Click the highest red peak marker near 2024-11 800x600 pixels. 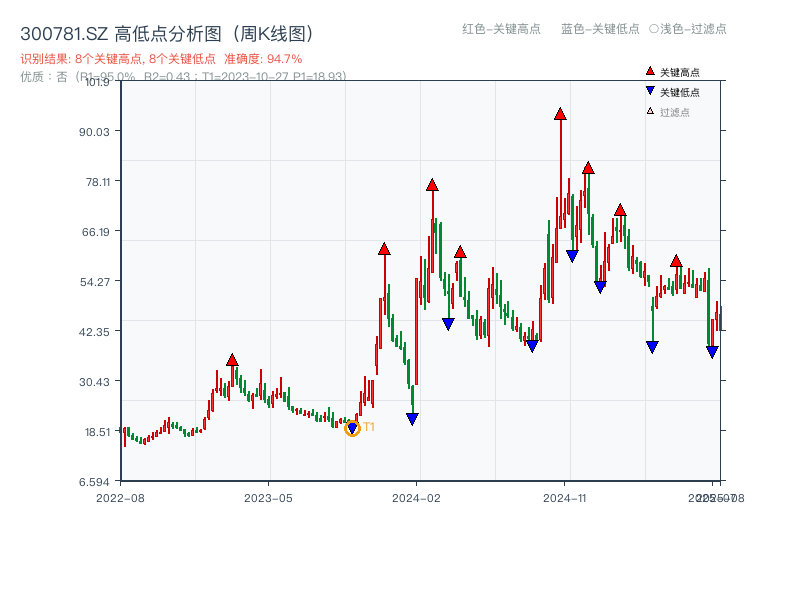click(x=560, y=114)
